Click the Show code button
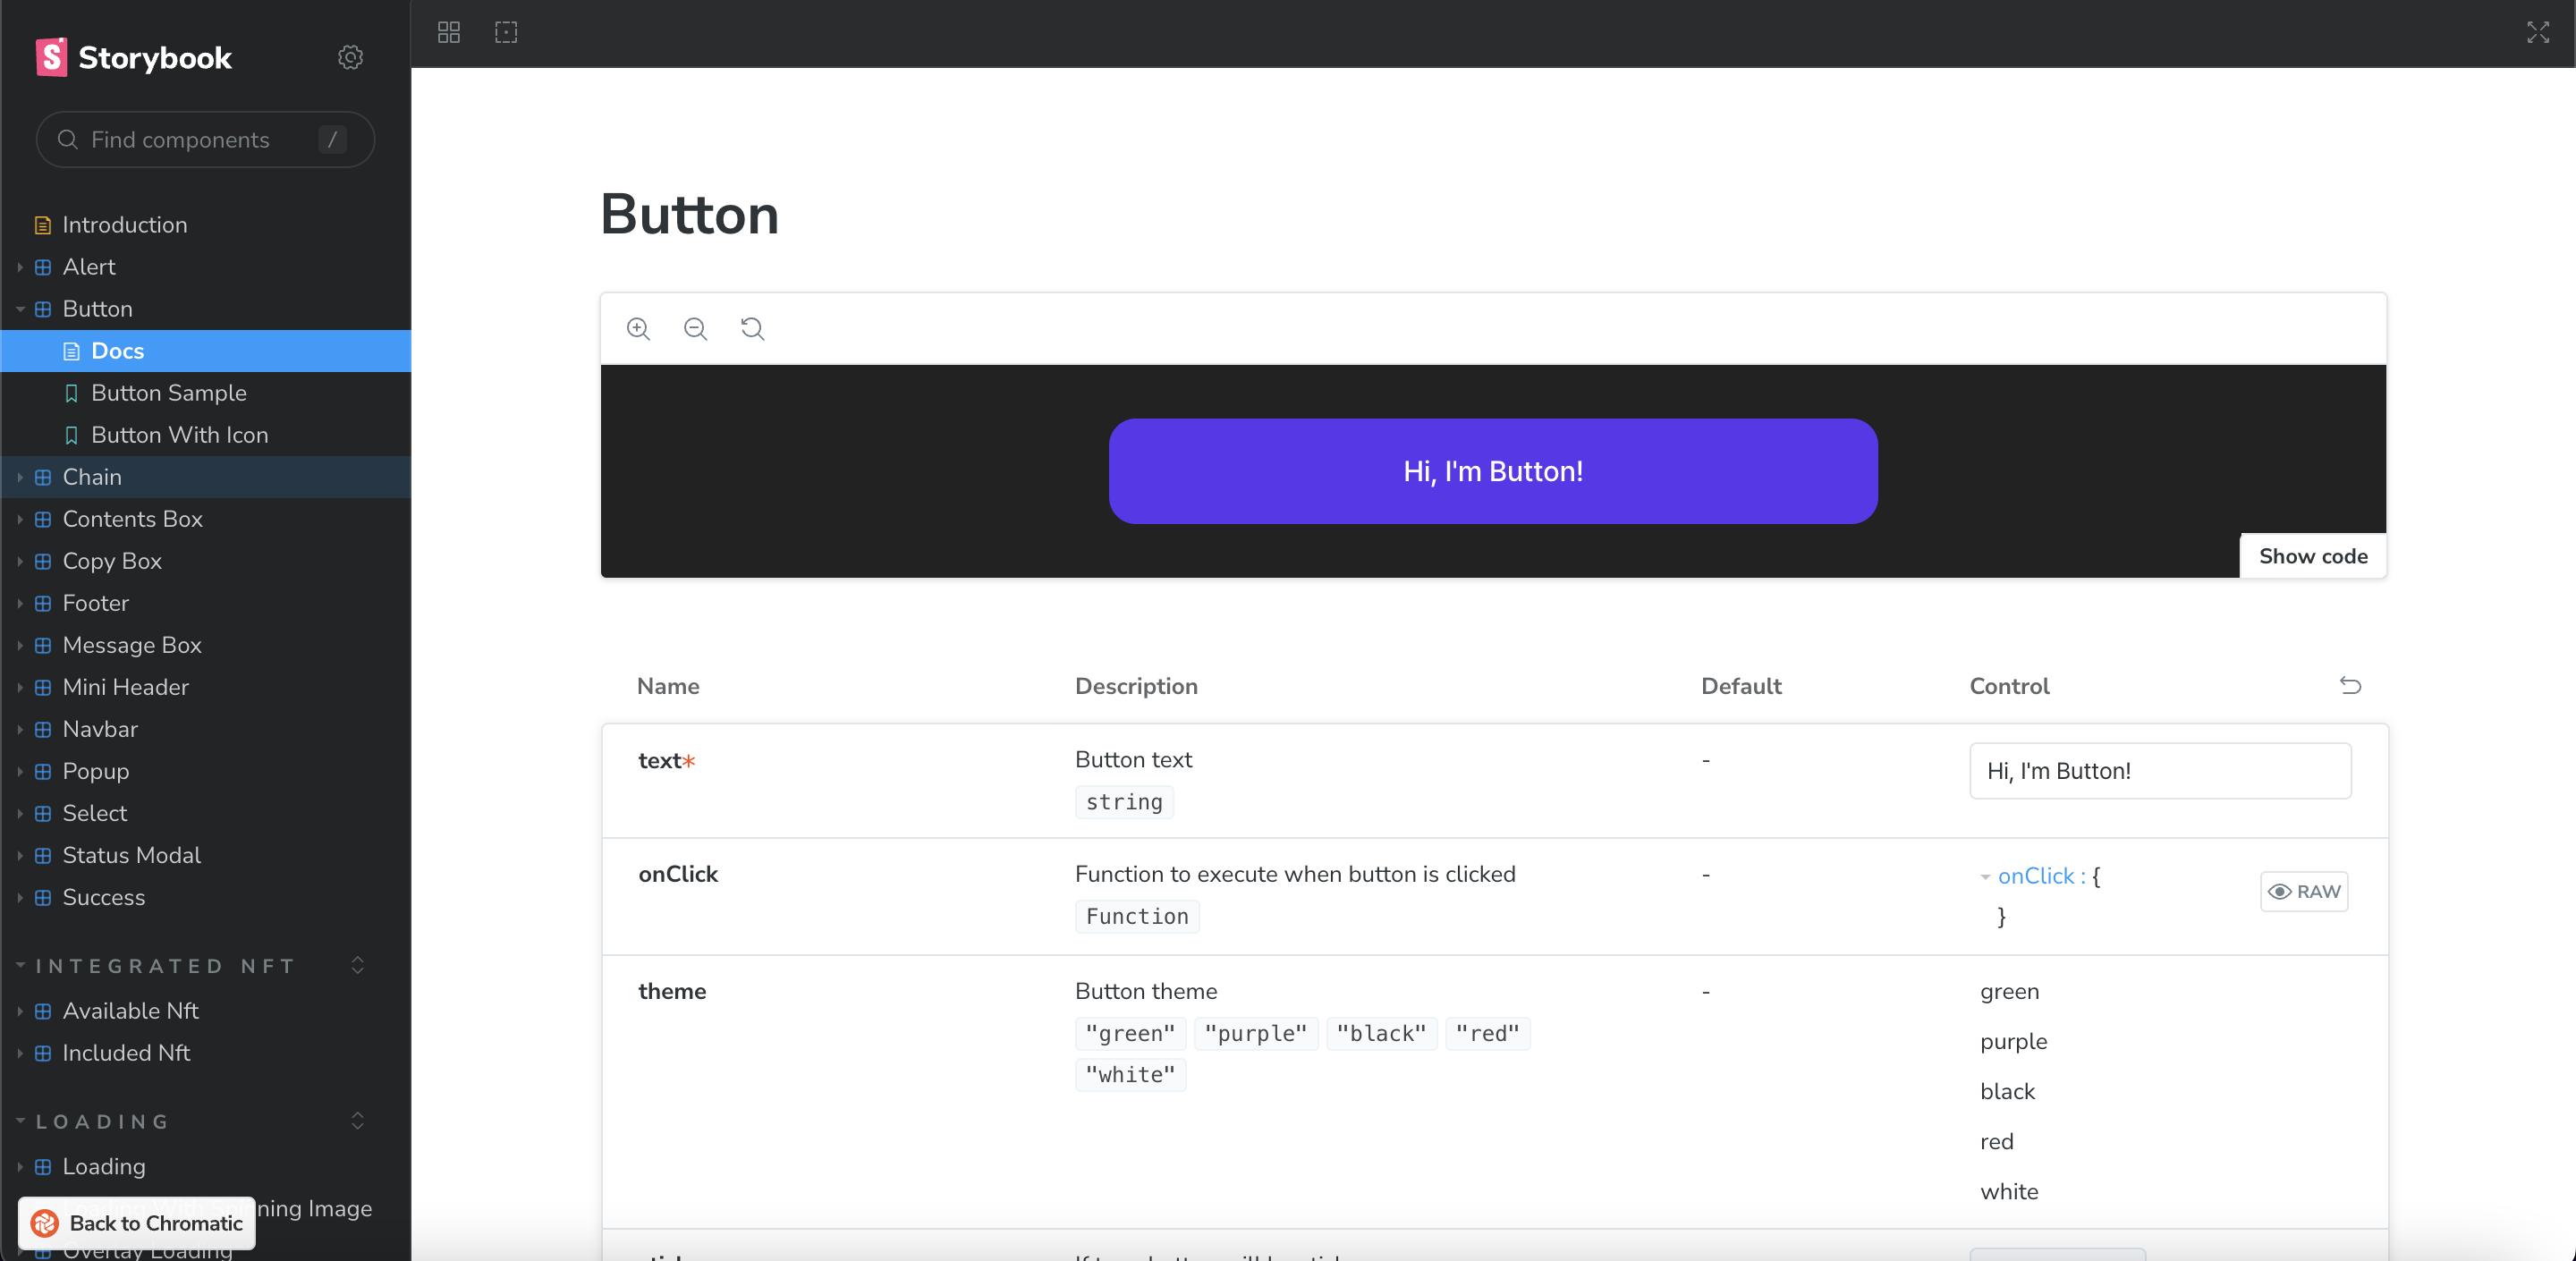The height and width of the screenshot is (1261, 2576). click(2312, 556)
